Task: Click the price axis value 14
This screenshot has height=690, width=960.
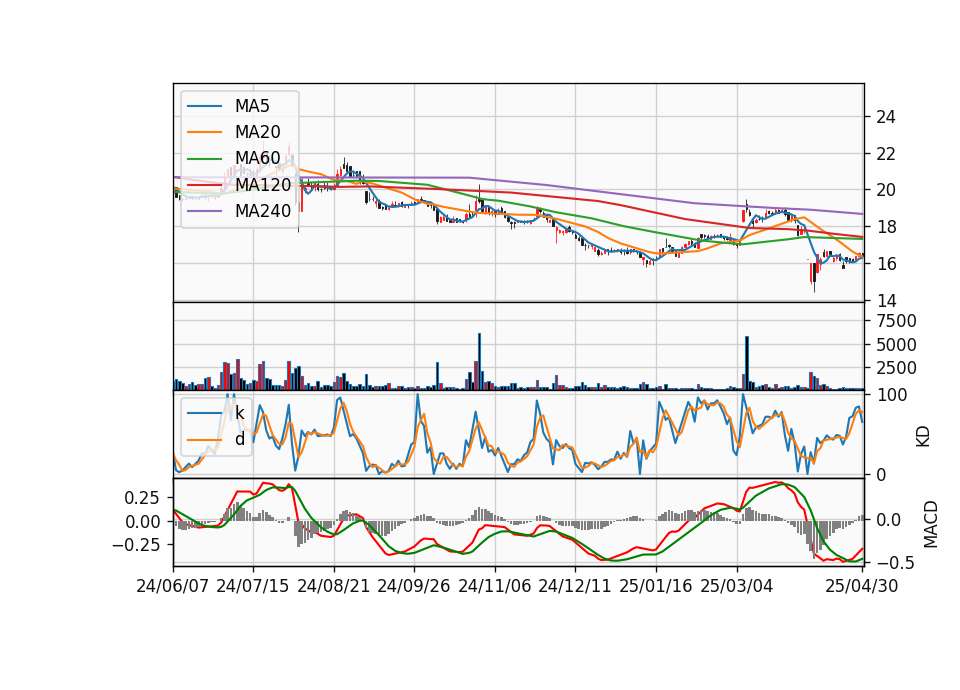Action: click(886, 301)
